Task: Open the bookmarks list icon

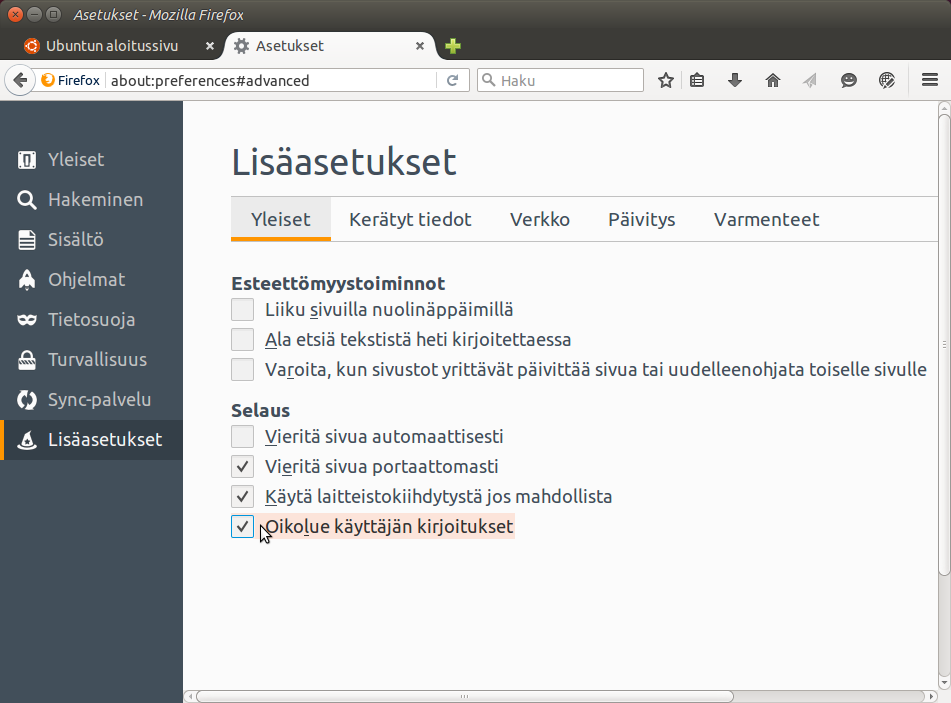Action: [698, 81]
